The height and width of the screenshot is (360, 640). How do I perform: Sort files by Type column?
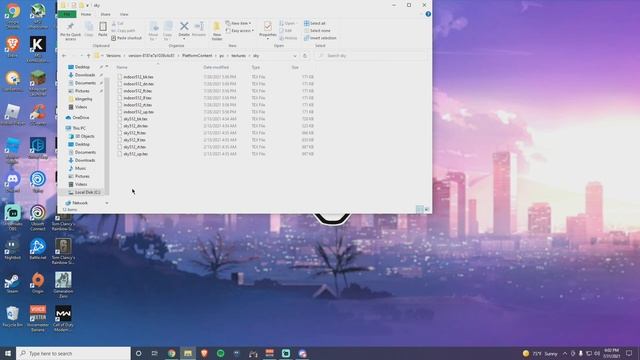[256, 67]
